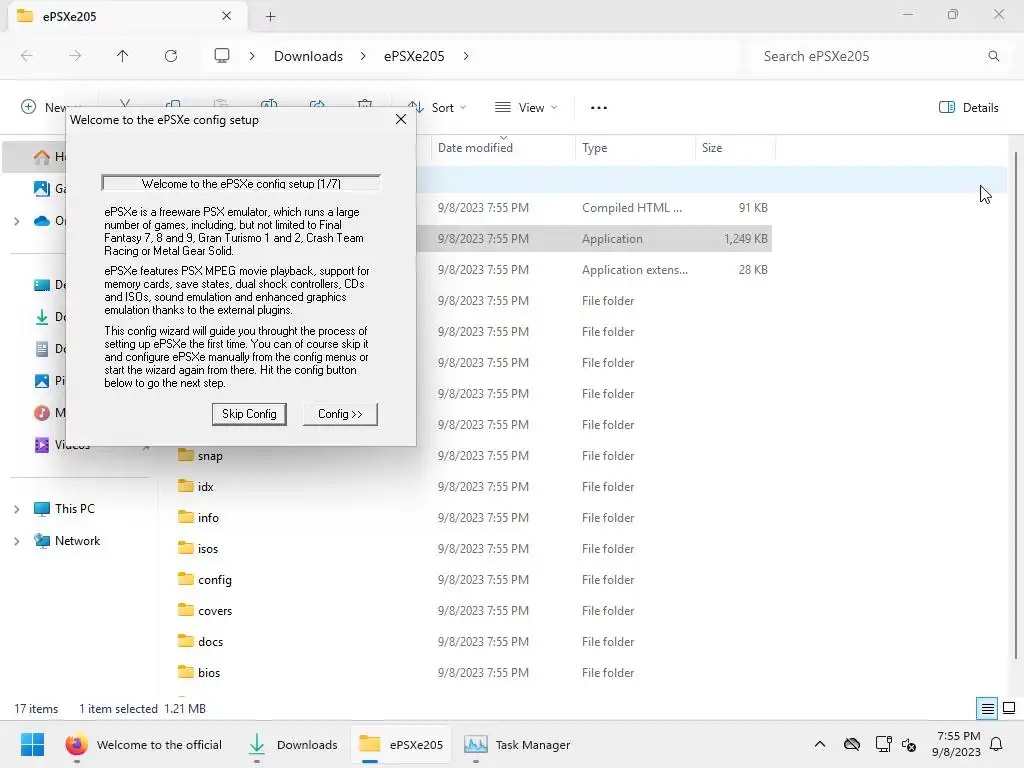The image size is (1024, 768).
Task: Expand the Network tree node
Action: coord(17,541)
